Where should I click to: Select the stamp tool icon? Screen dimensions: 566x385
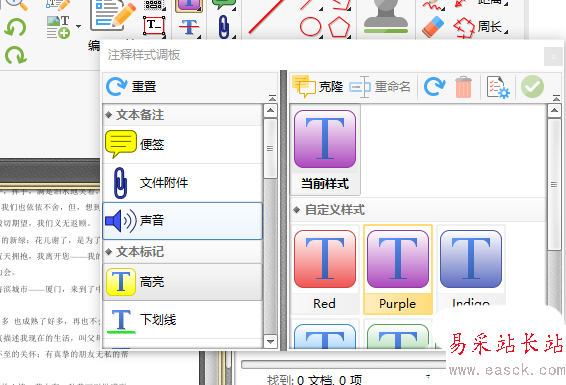(x=386, y=16)
